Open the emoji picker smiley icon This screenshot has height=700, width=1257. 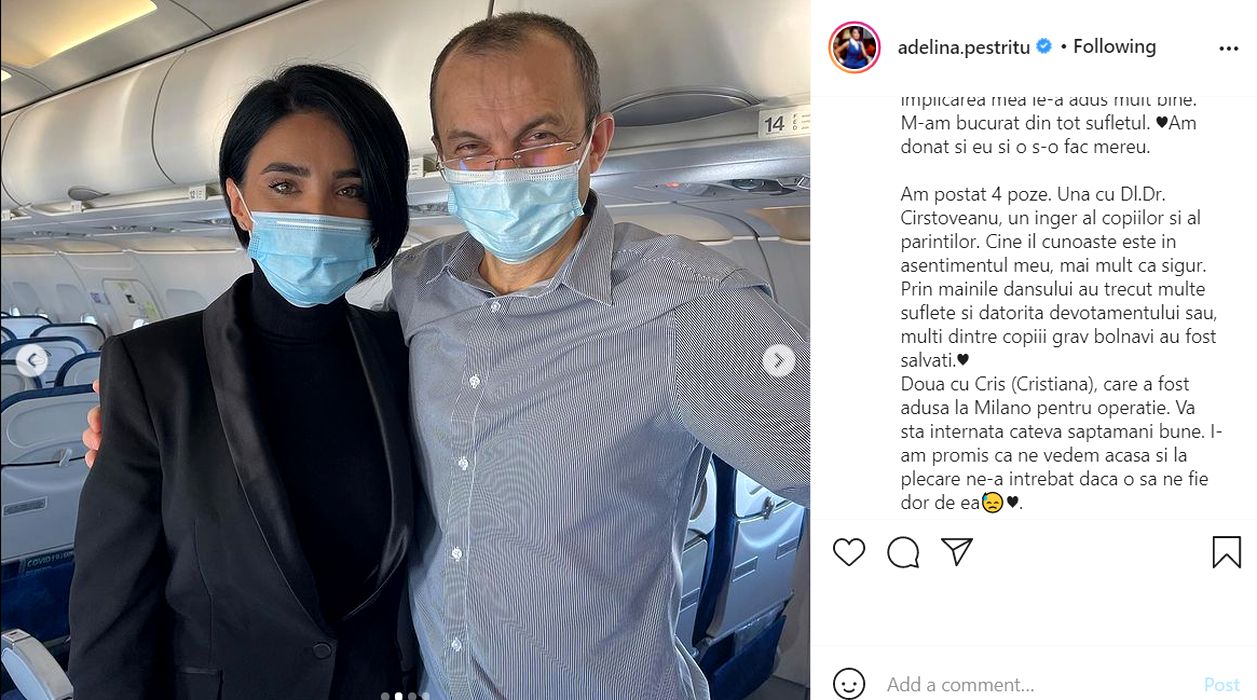click(x=849, y=684)
